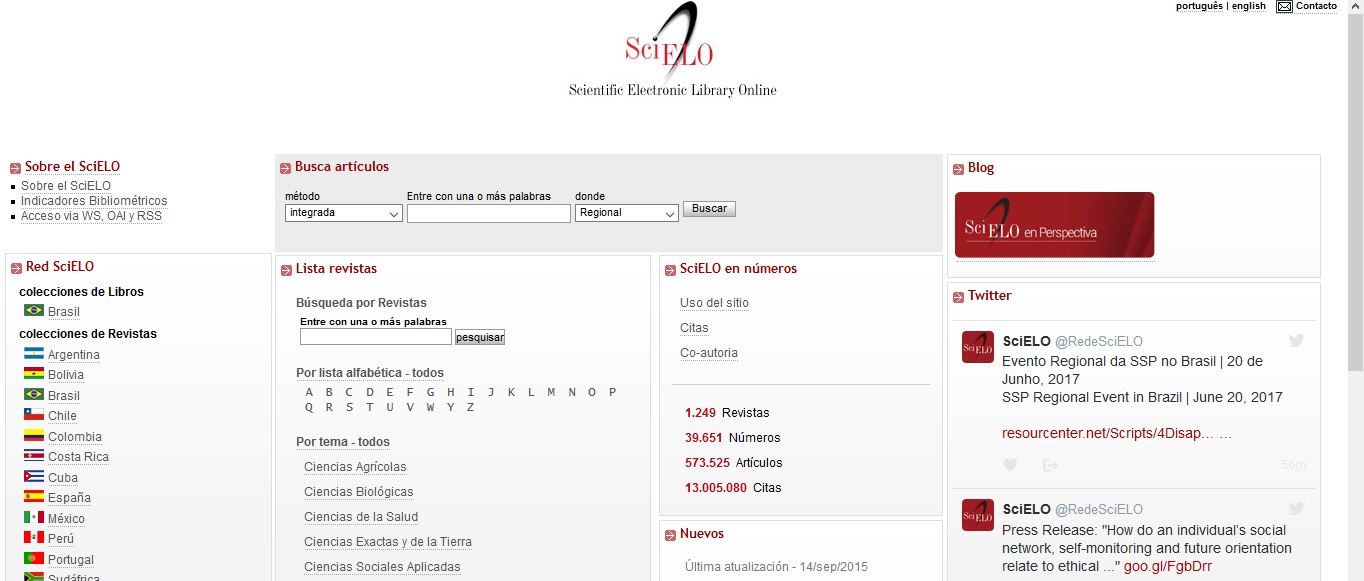The image size is (1364, 581).
Task: Select letter A in alphabetical list
Action: (x=310, y=392)
